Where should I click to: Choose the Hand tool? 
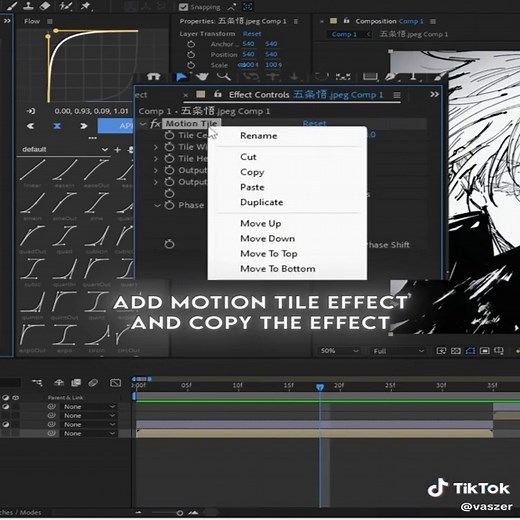pos(202,77)
